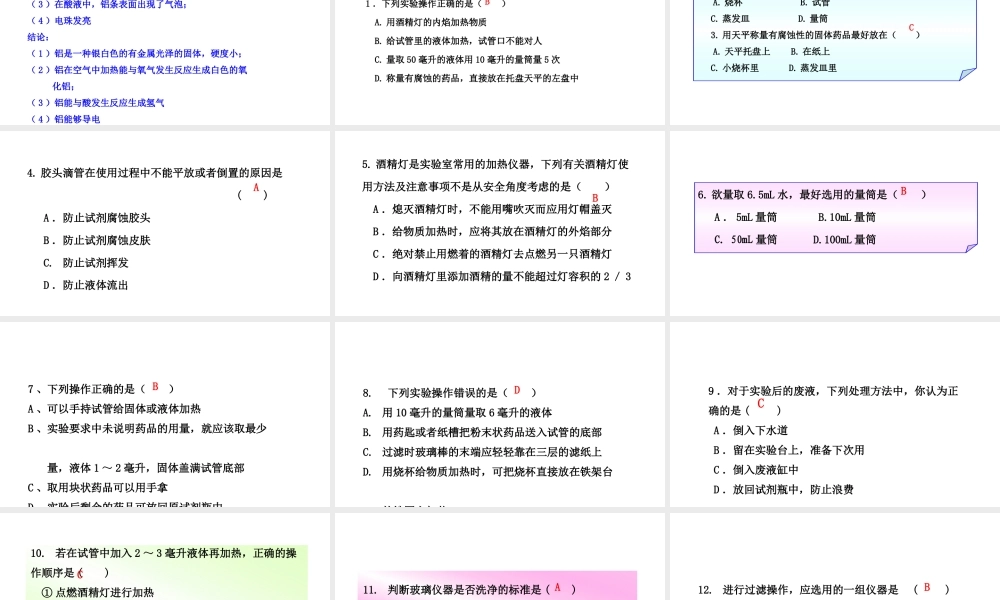The image size is (1000, 600).
Task: Open the slide with question 8 下列实验操作错误的是
Action: tap(499, 414)
